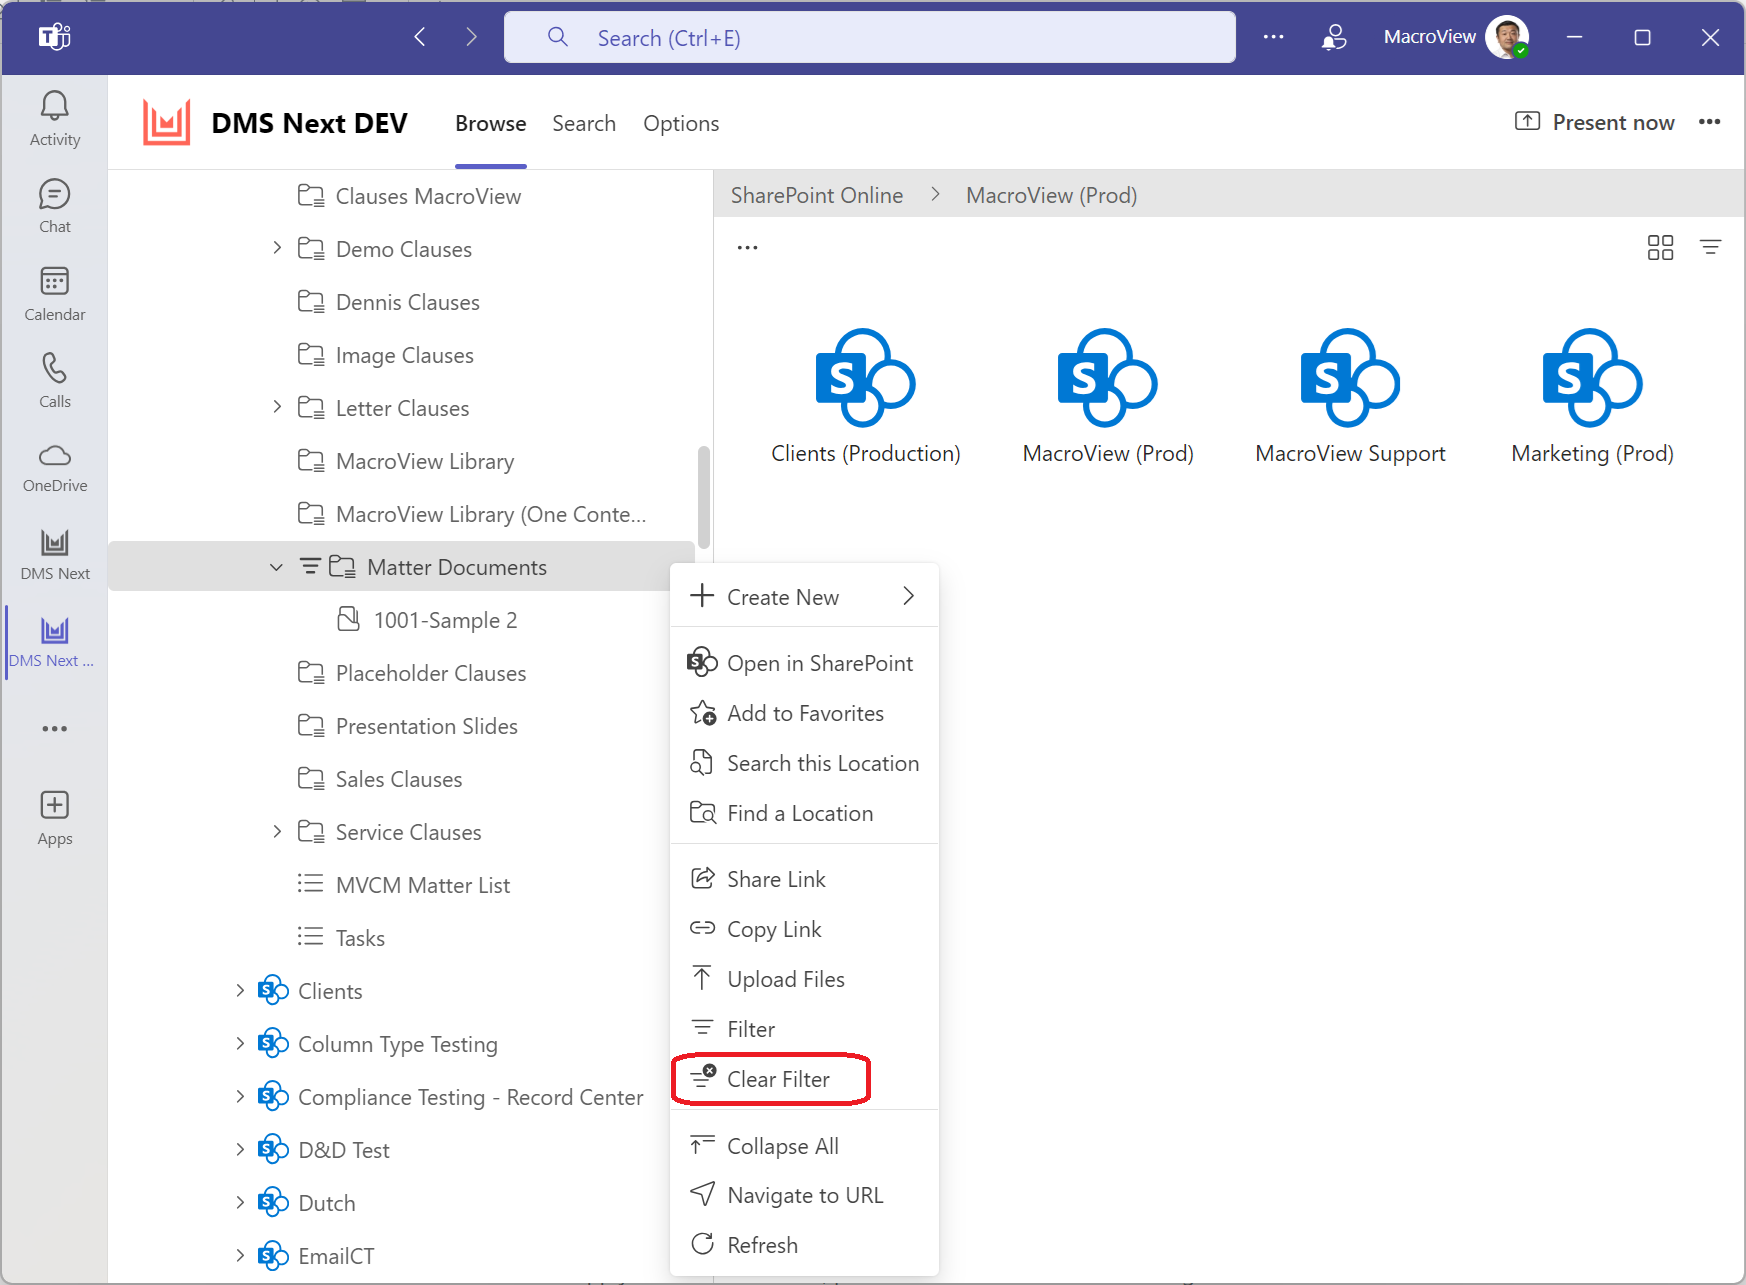1746x1285 pixels.
Task: Click the tree pane vertical scrollbar
Action: 704,497
